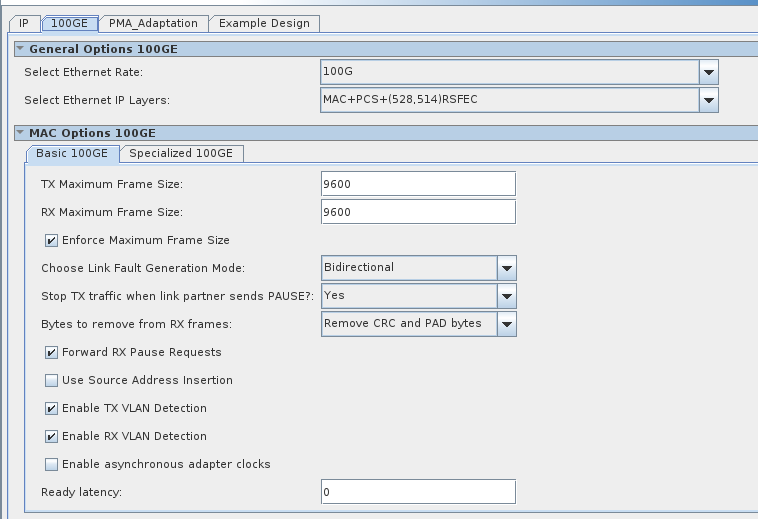Open the Link Fault Generation Mode dropdown
758x519 pixels.
click(507, 268)
